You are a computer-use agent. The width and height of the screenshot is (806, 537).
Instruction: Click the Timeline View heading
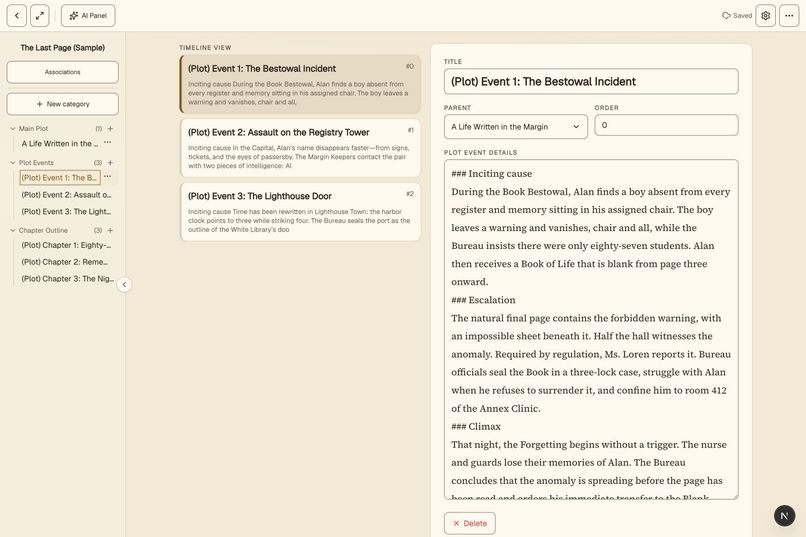pyautogui.click(x=205, y=47)
